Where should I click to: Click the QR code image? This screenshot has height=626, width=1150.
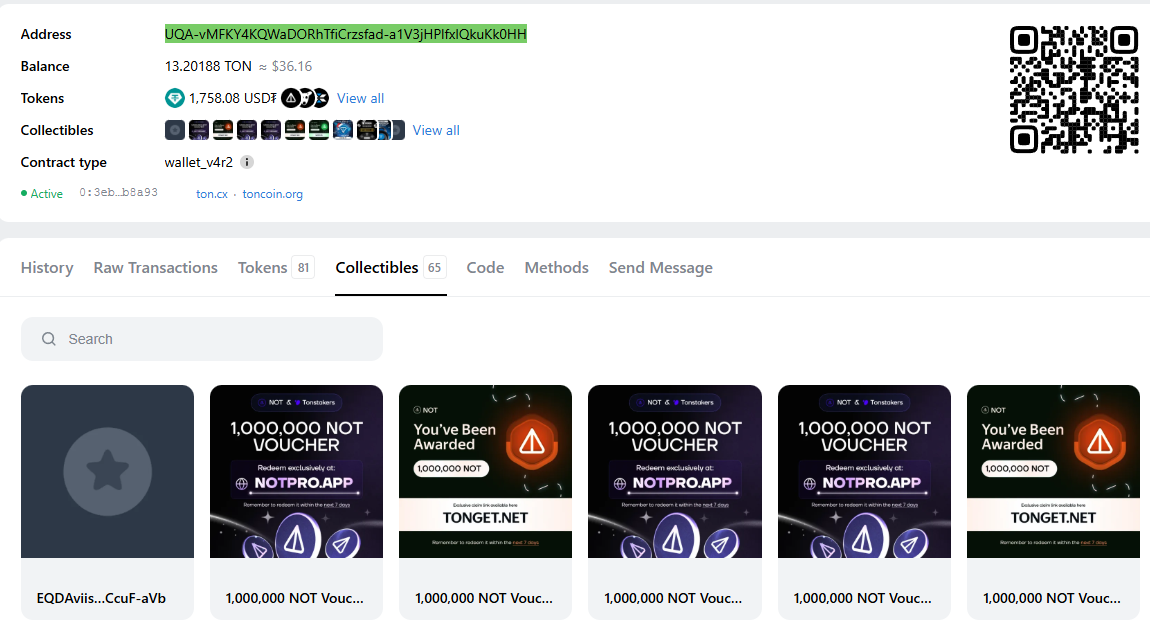[x=1074, y=89]
